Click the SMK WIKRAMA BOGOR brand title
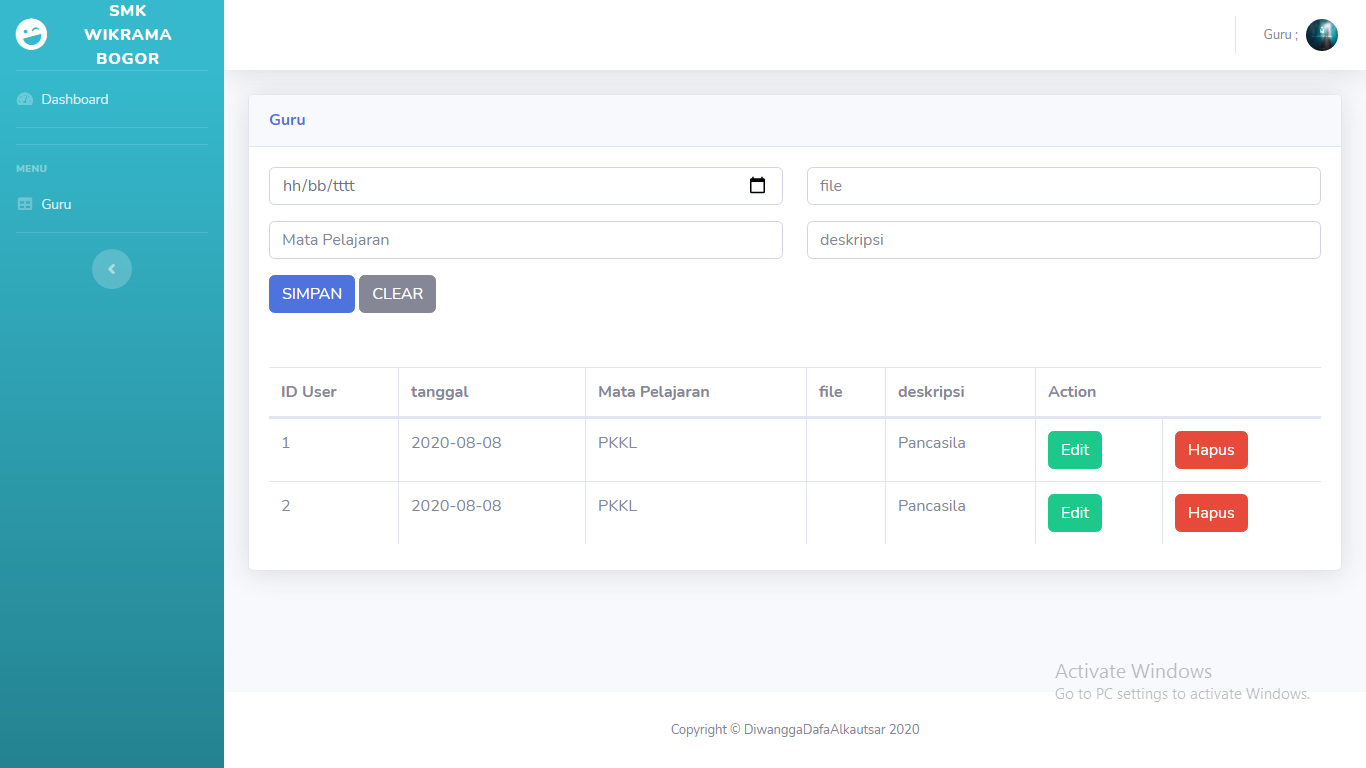The image size is (1366, 768). click(x=128, y=35)
